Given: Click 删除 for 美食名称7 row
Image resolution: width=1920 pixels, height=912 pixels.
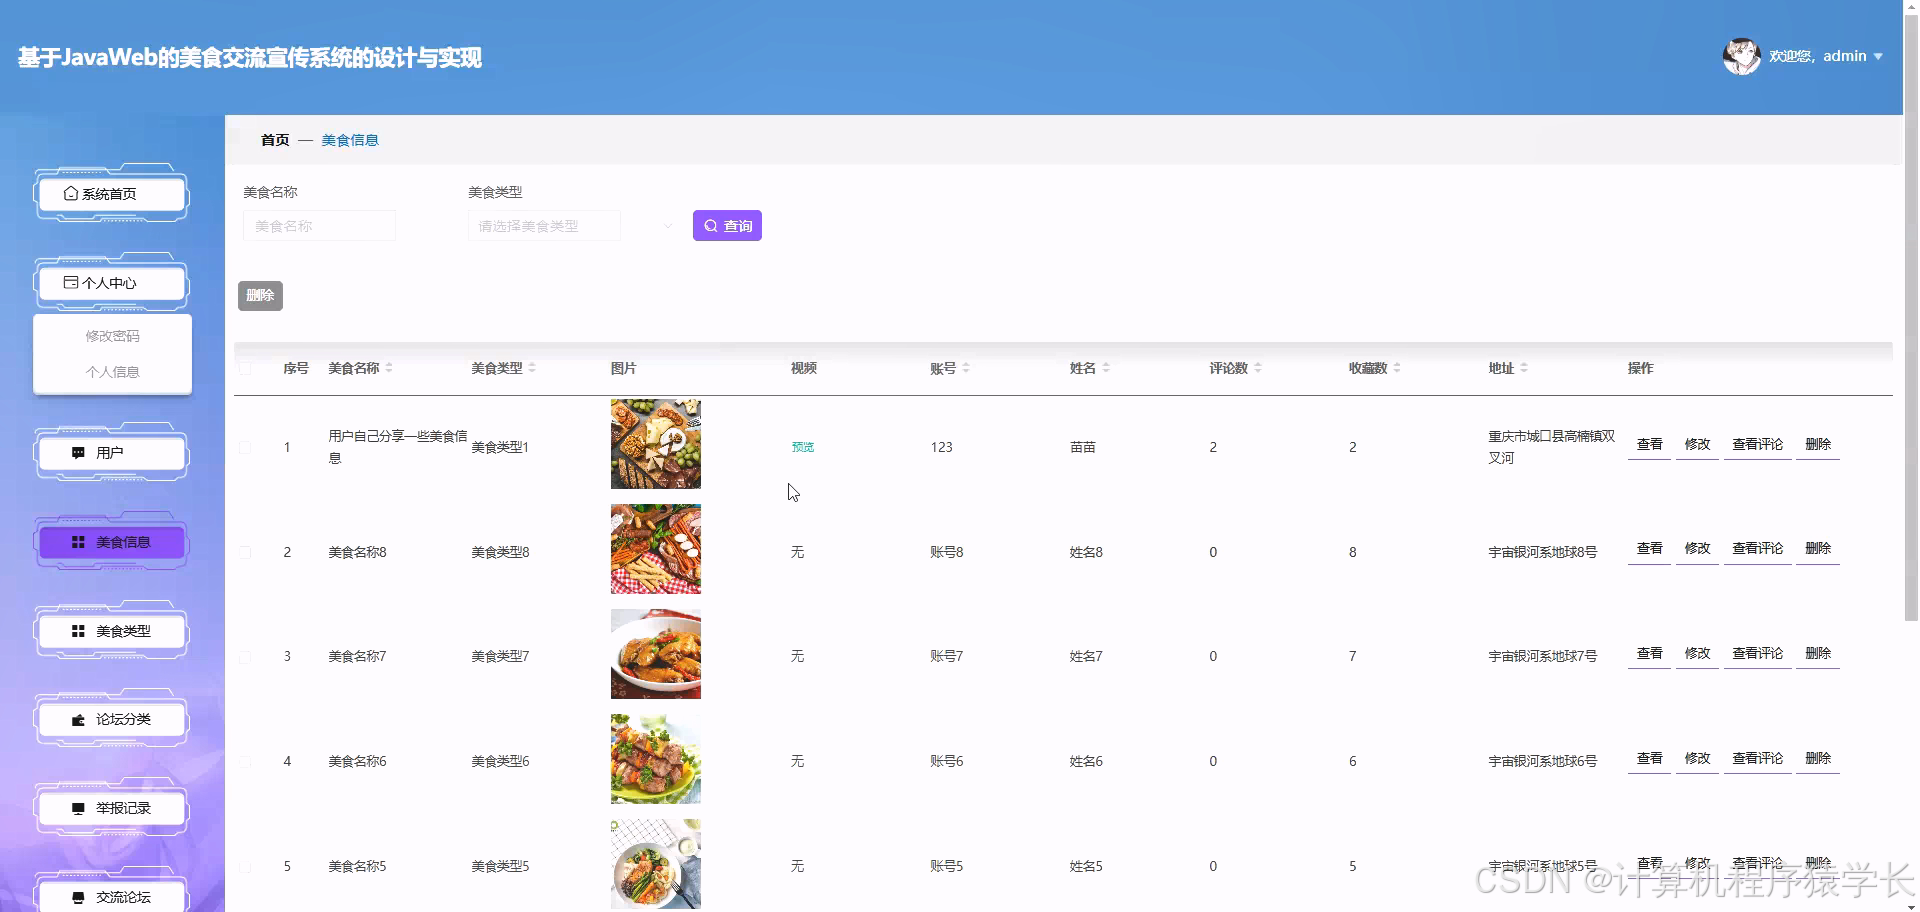Looking at the screenshot, I should pyautogui.click(x=1818, y=653).
